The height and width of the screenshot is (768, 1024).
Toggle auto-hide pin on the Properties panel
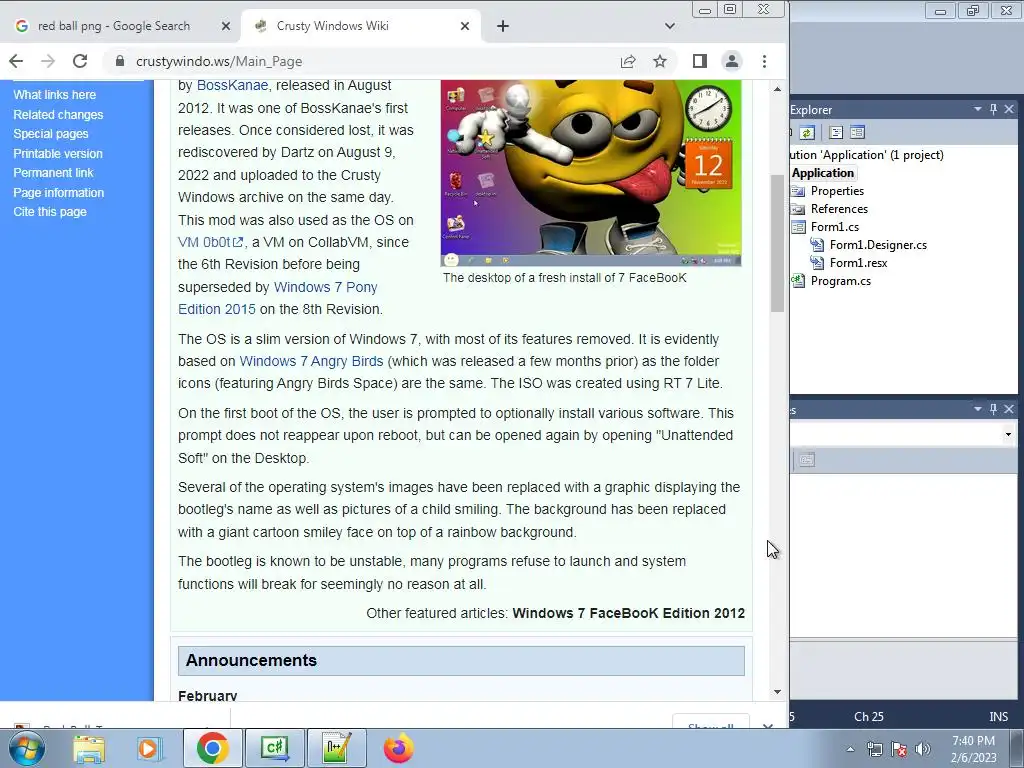(993, 409)
